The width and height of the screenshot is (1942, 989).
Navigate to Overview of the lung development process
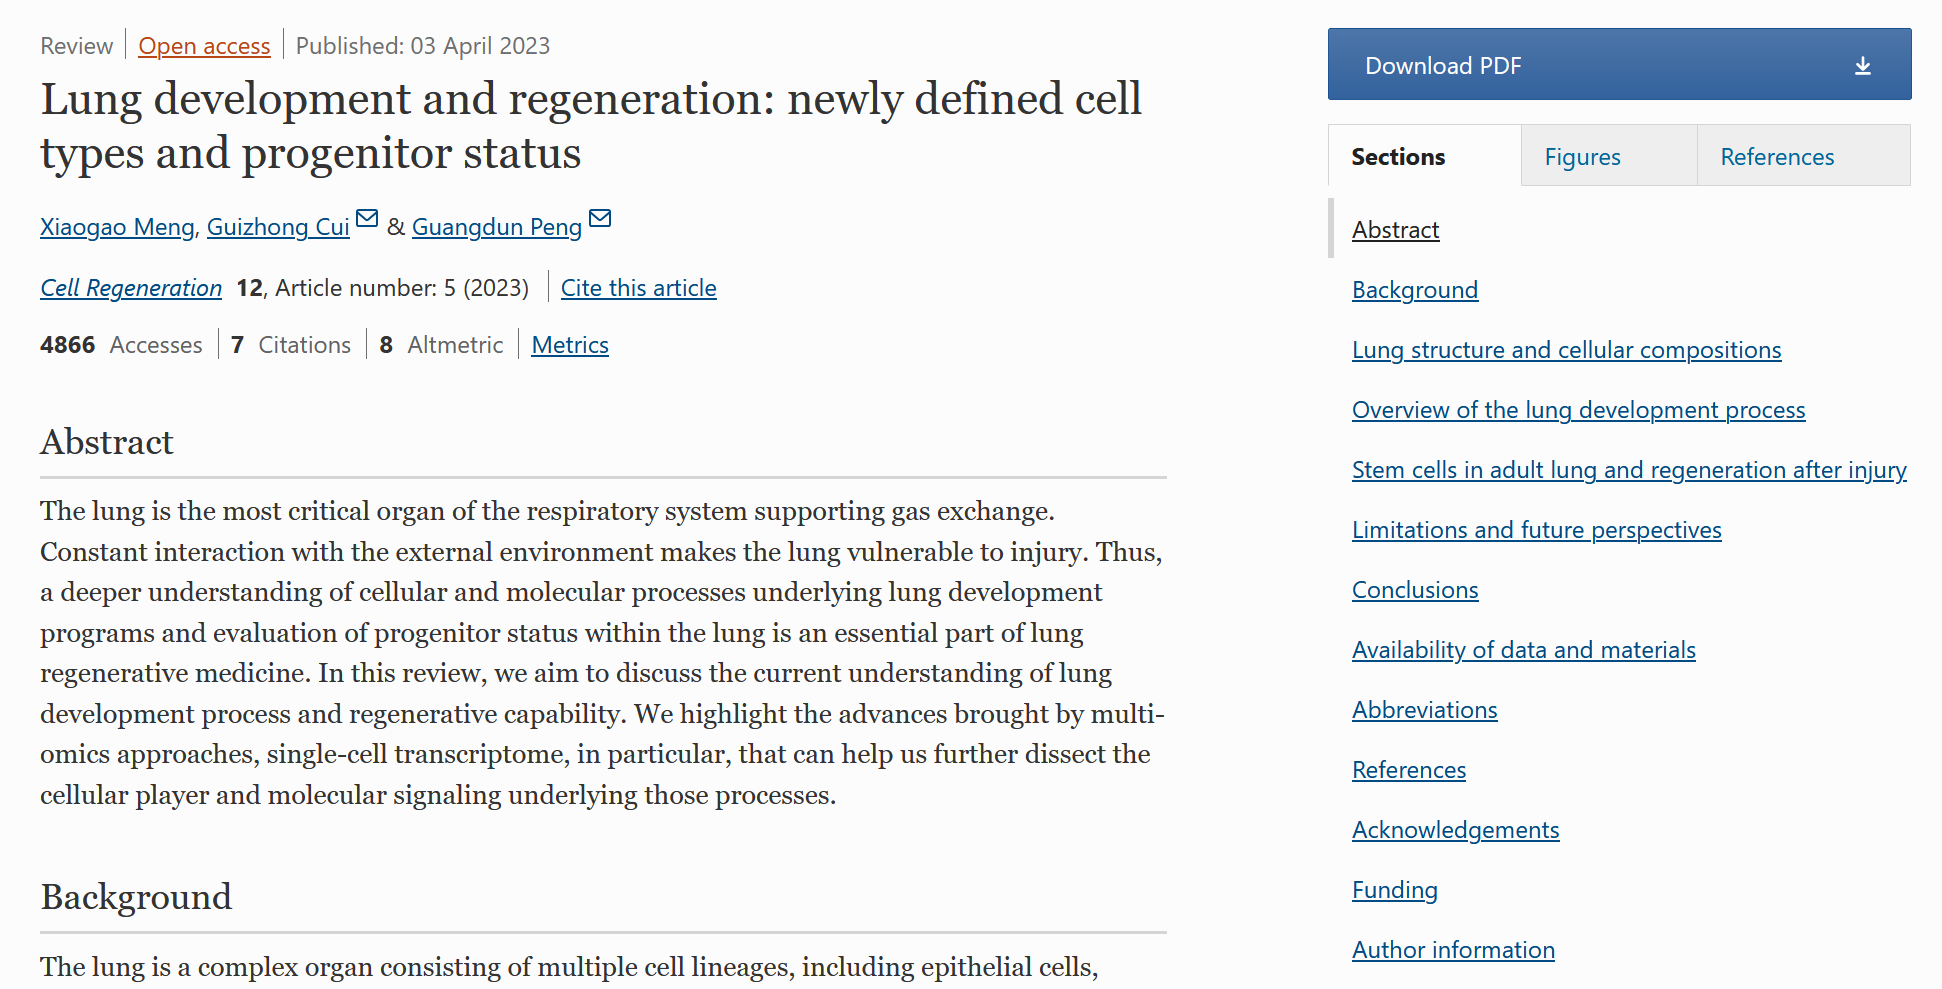click(1578, 410)
